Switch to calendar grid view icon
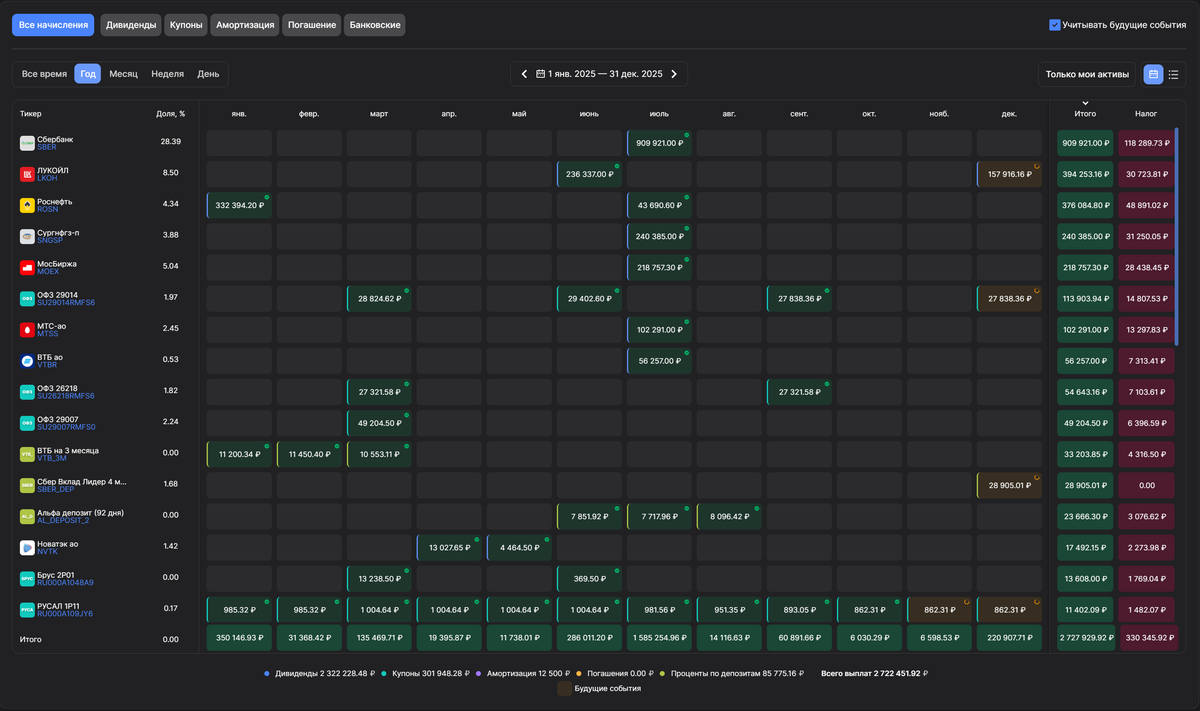This screenshot has width=1200, height=711. click(1153, 74)
